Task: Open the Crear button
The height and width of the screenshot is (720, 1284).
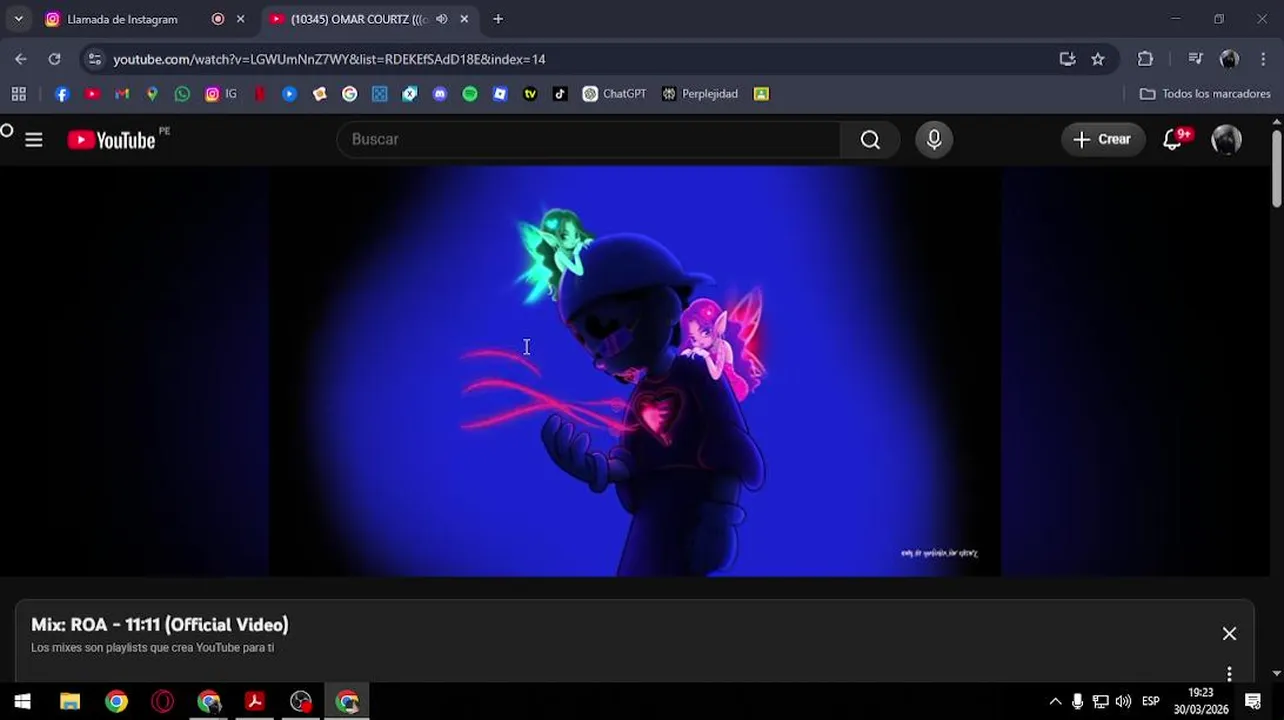Action: pyautogui.click(x=1103, y=140)
